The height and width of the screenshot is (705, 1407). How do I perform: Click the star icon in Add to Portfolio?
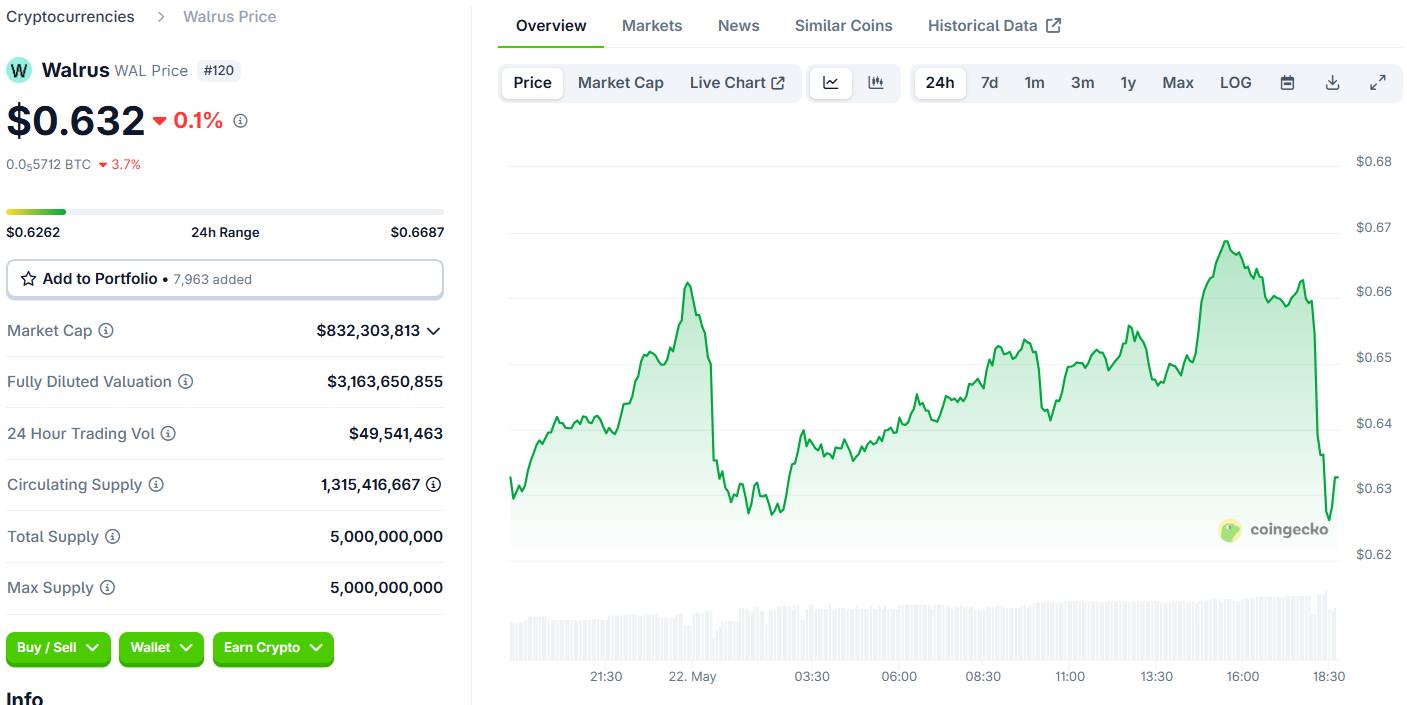[29, 279]
